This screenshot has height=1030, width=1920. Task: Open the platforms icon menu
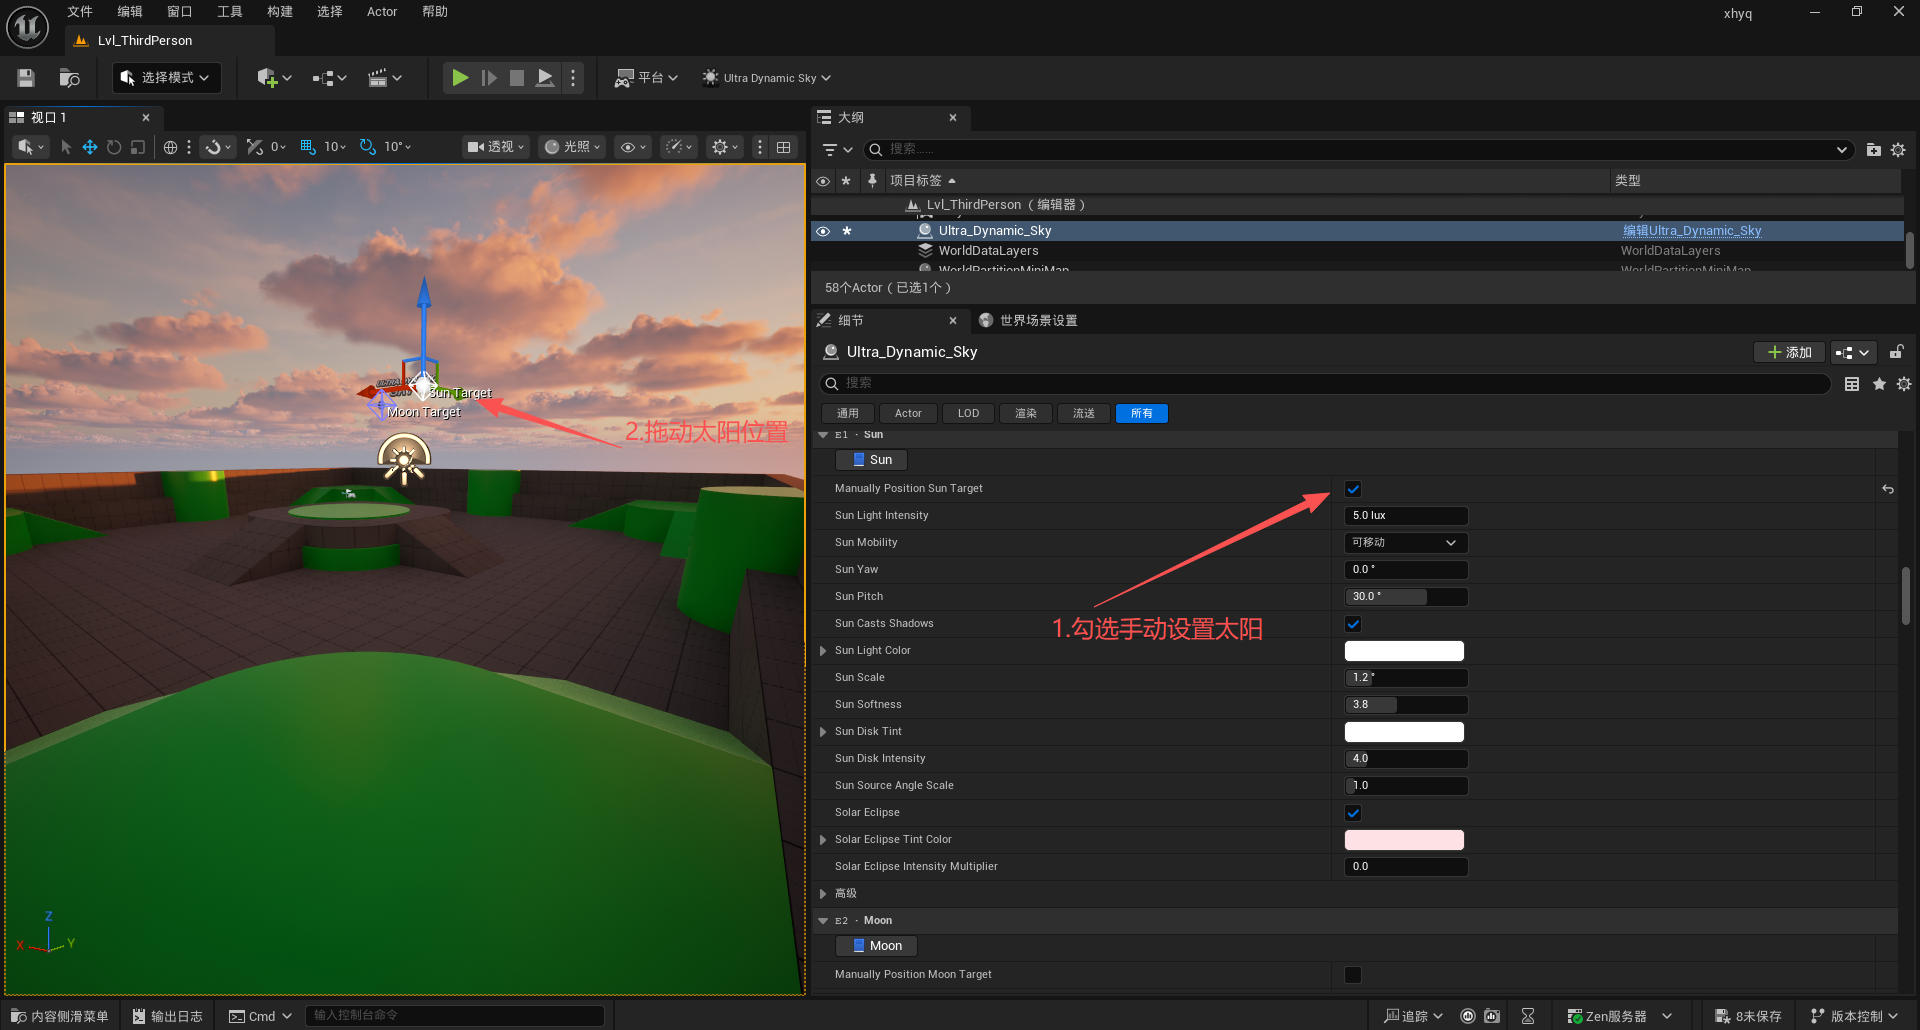[x=647, y=78]
